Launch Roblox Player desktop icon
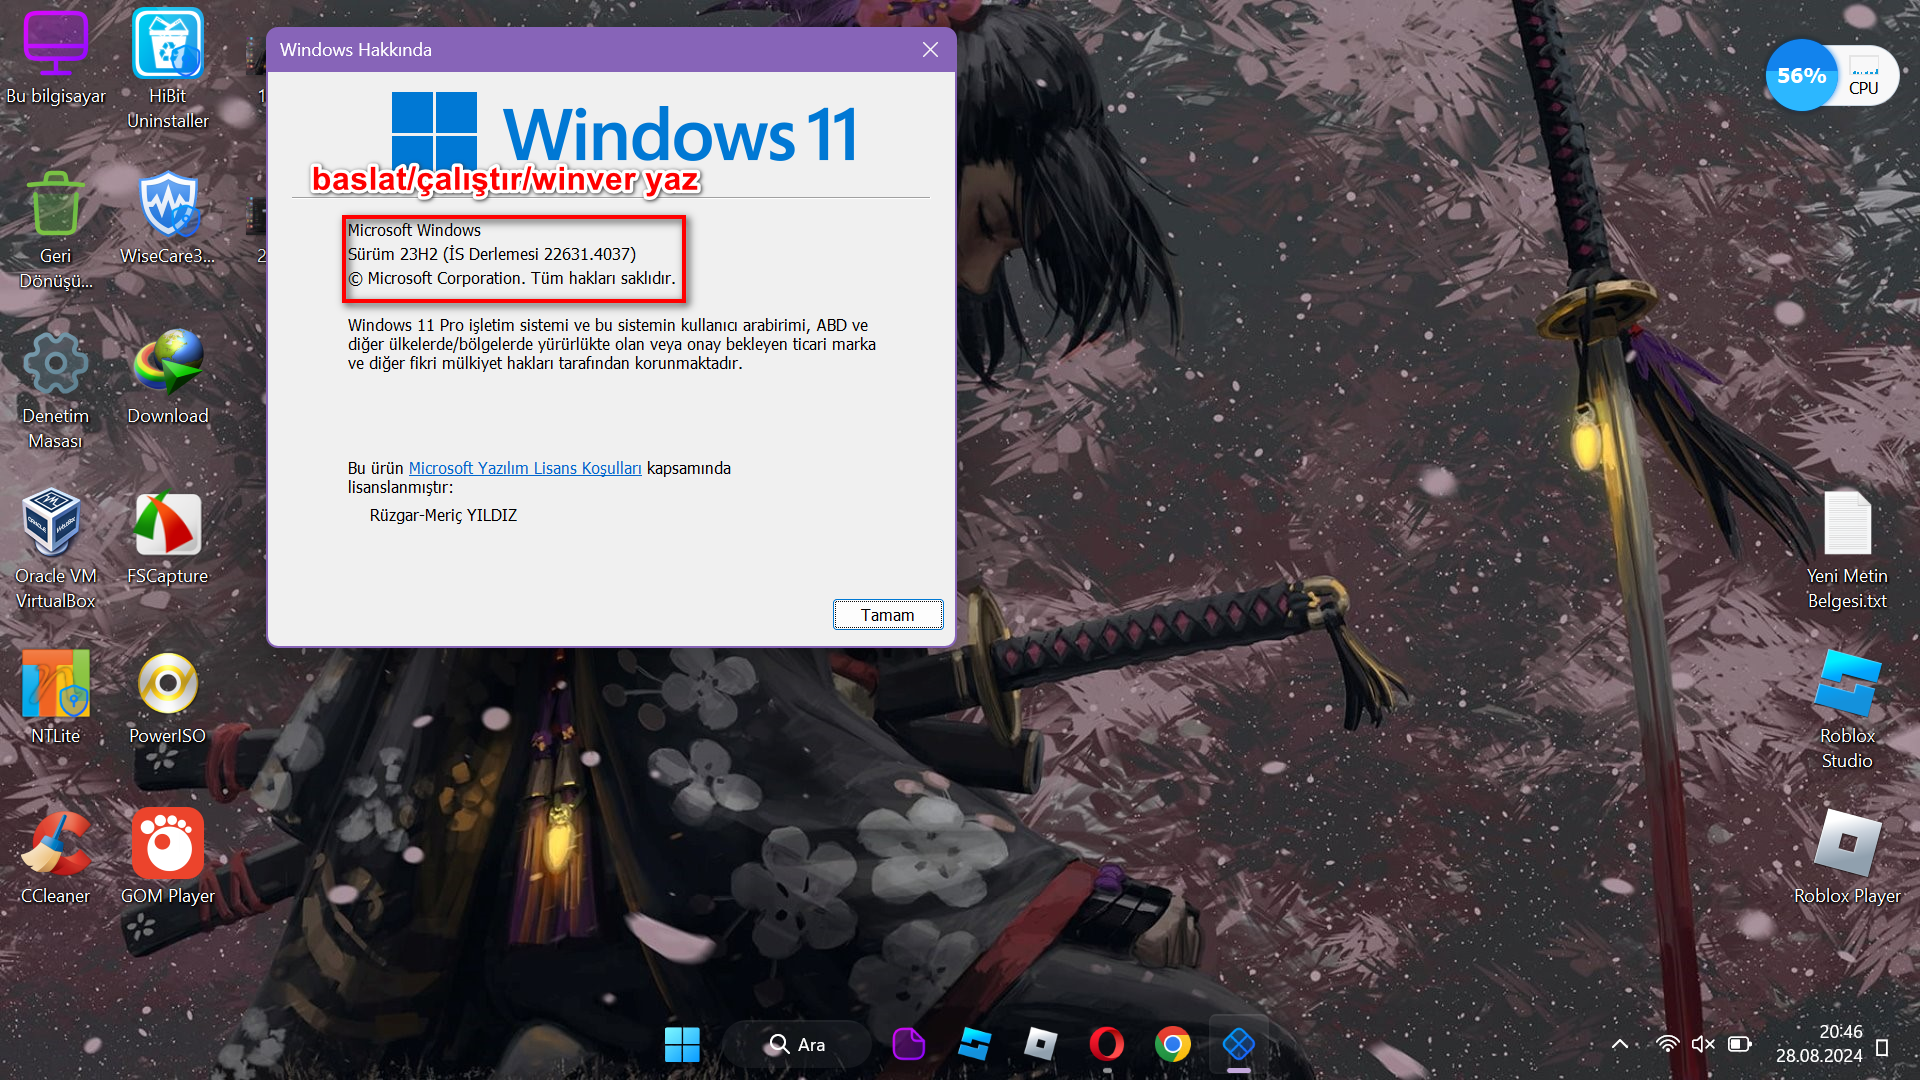Screen dimensions: 1920x1080 click(1846, 844)
